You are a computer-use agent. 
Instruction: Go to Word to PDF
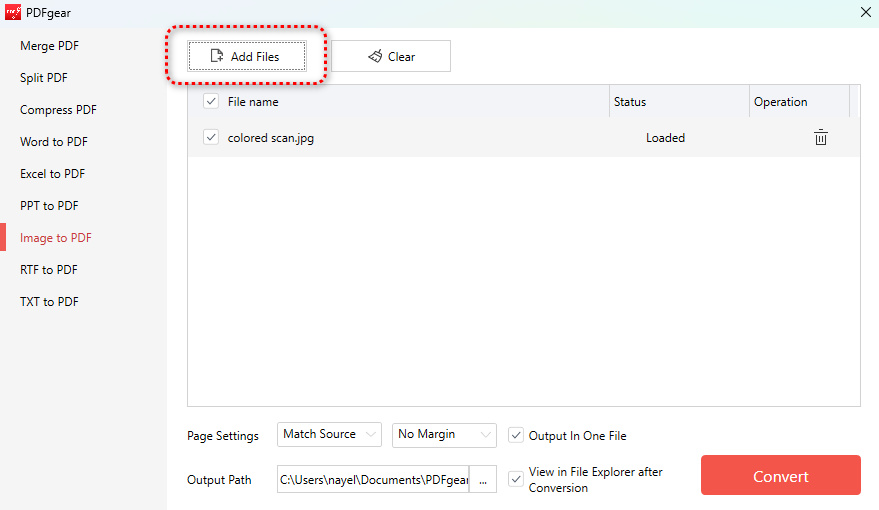pos(54,142)
